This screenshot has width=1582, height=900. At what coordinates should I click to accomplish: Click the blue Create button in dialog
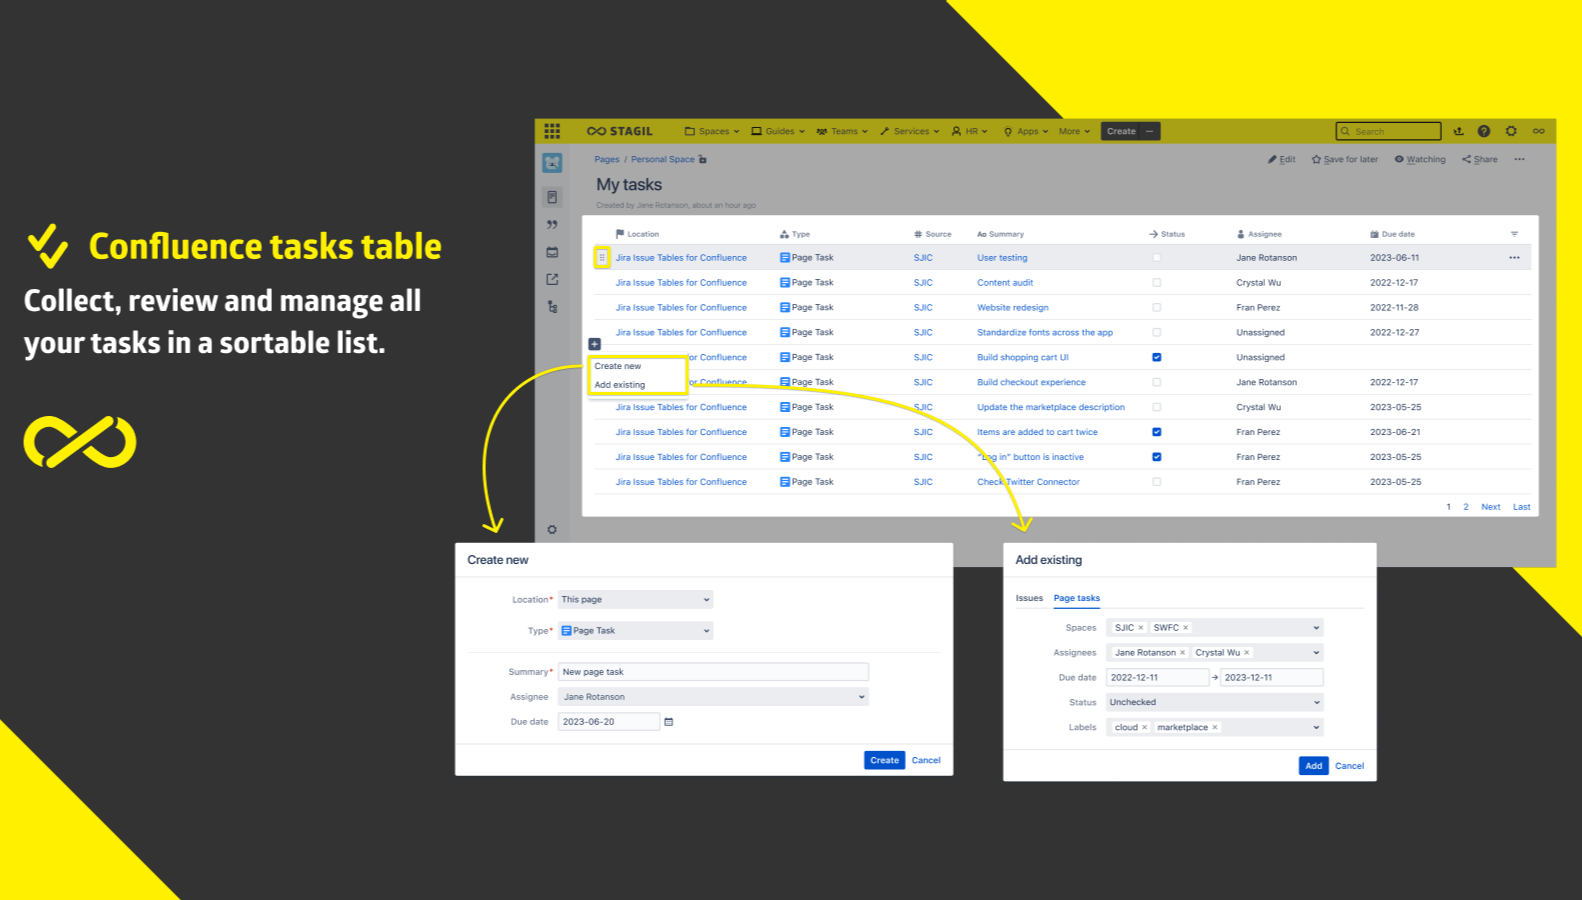[884, 760]
